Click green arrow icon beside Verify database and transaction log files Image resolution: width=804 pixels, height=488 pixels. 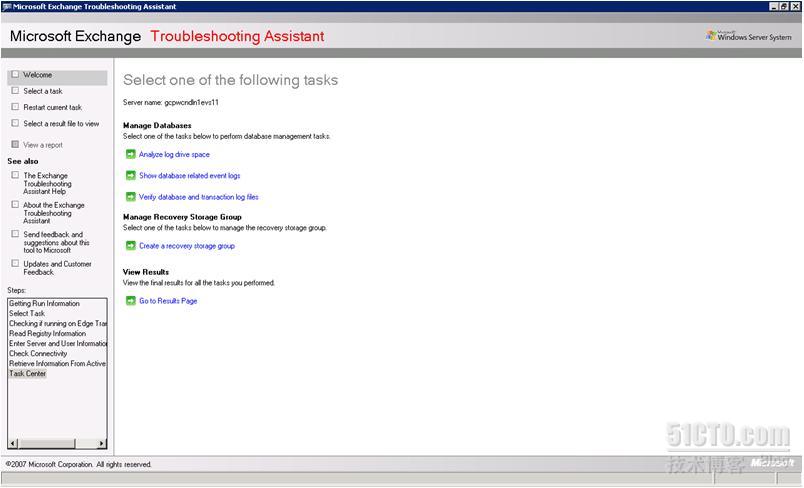(131, 197)
